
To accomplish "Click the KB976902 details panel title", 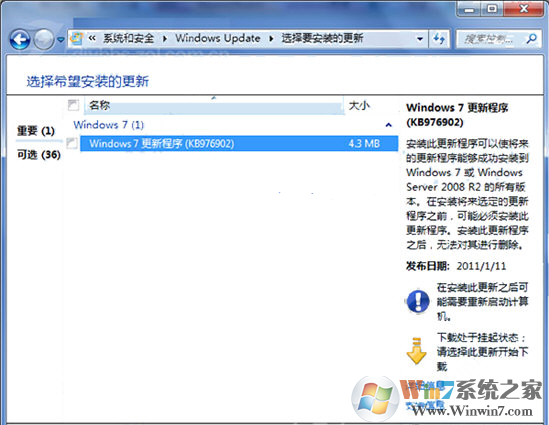I will (457, 114).
